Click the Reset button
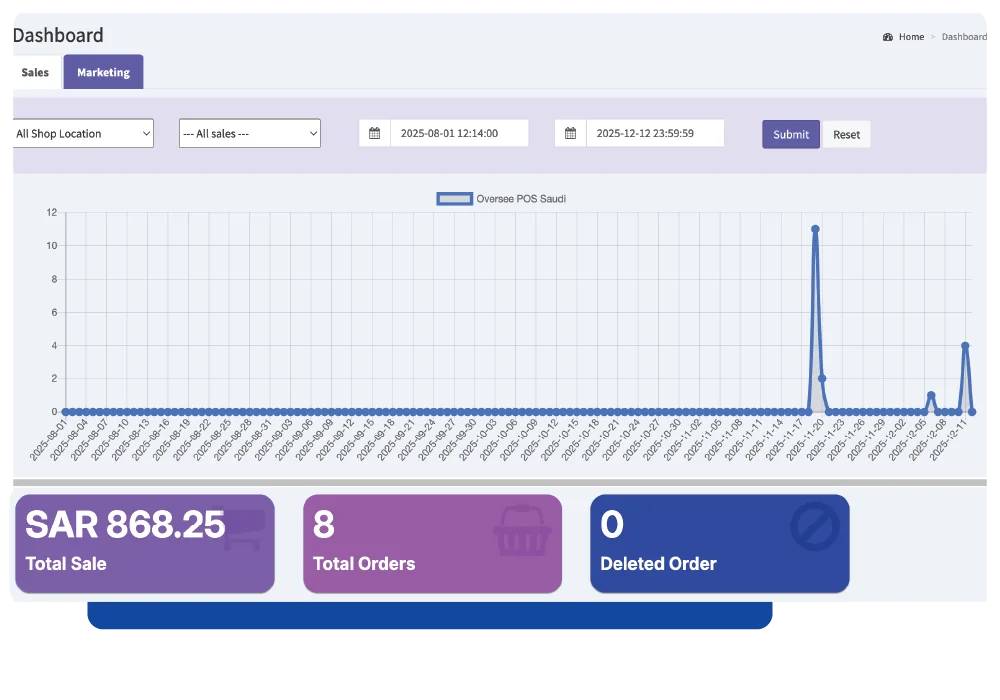This screenshot has width=1000, height=700. point(846,133)
